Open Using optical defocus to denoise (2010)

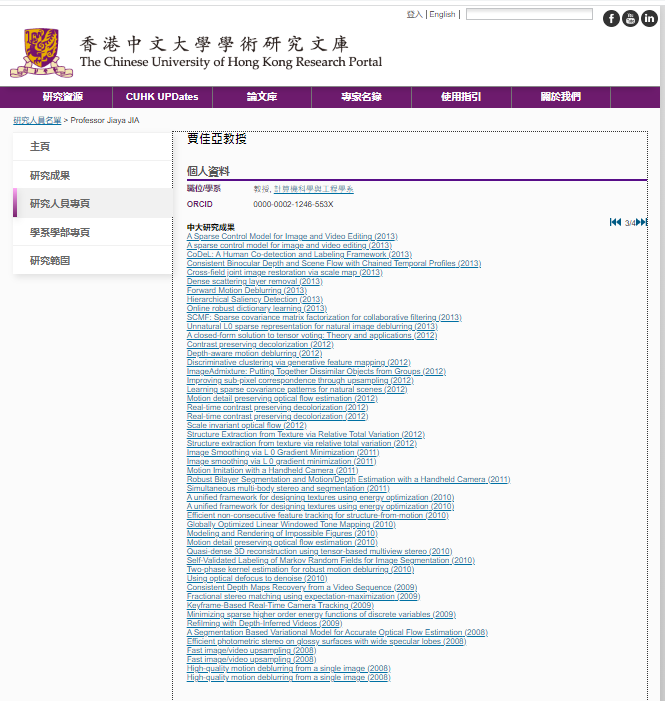257,579
